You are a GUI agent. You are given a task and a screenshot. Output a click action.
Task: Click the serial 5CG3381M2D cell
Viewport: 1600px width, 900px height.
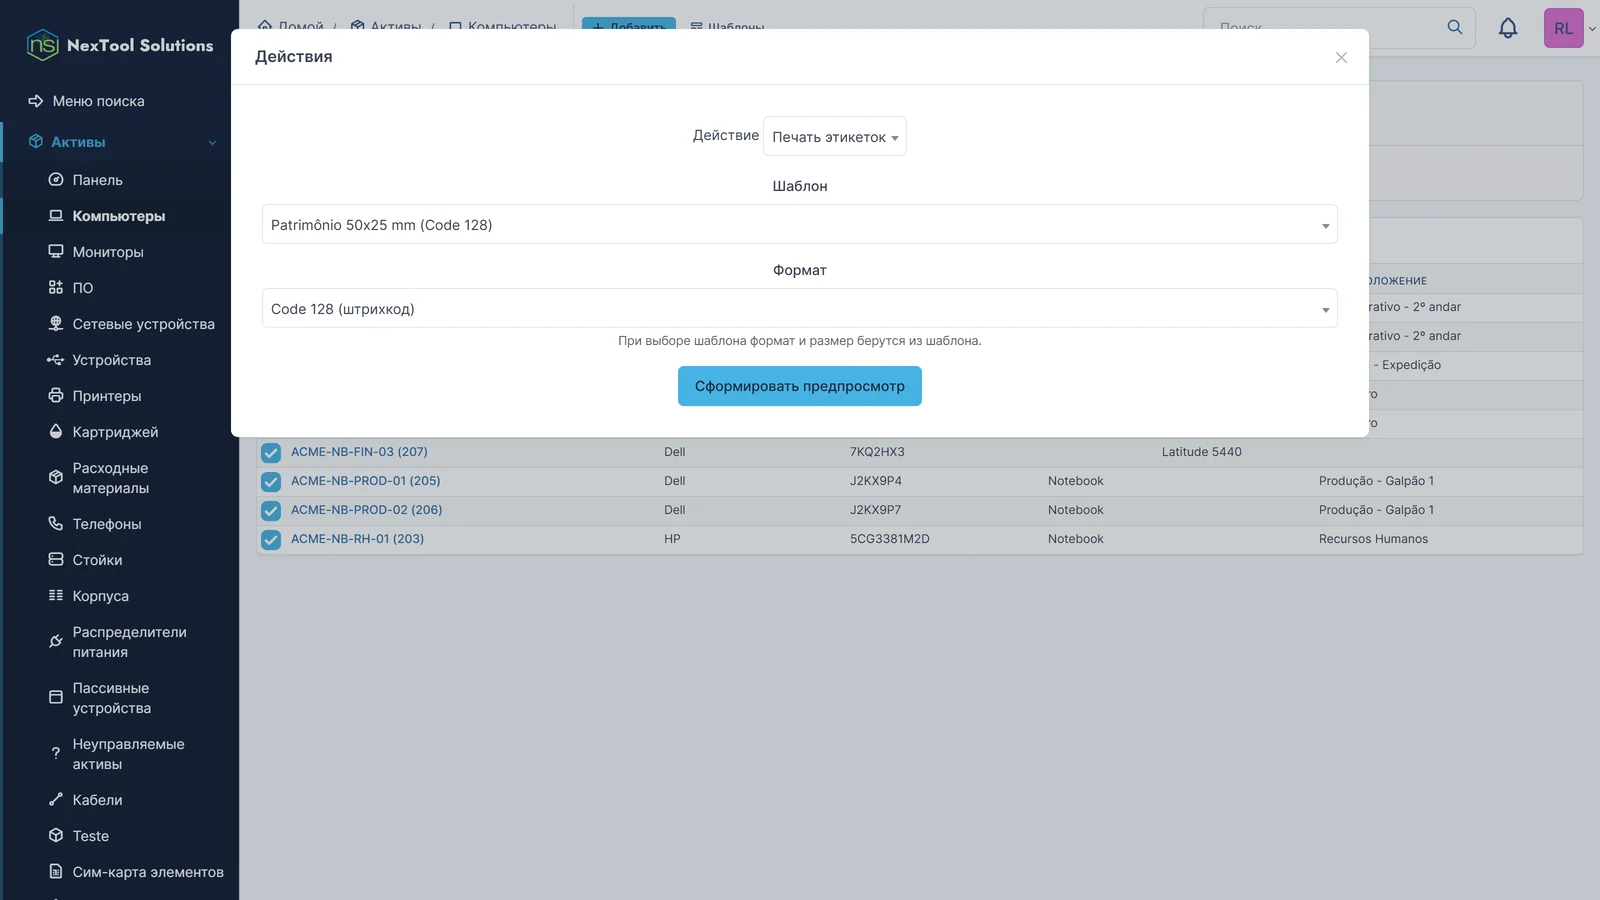click(890, 539)
